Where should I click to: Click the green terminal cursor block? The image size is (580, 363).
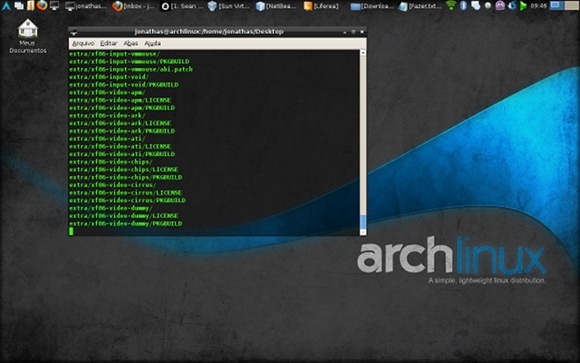71,231
